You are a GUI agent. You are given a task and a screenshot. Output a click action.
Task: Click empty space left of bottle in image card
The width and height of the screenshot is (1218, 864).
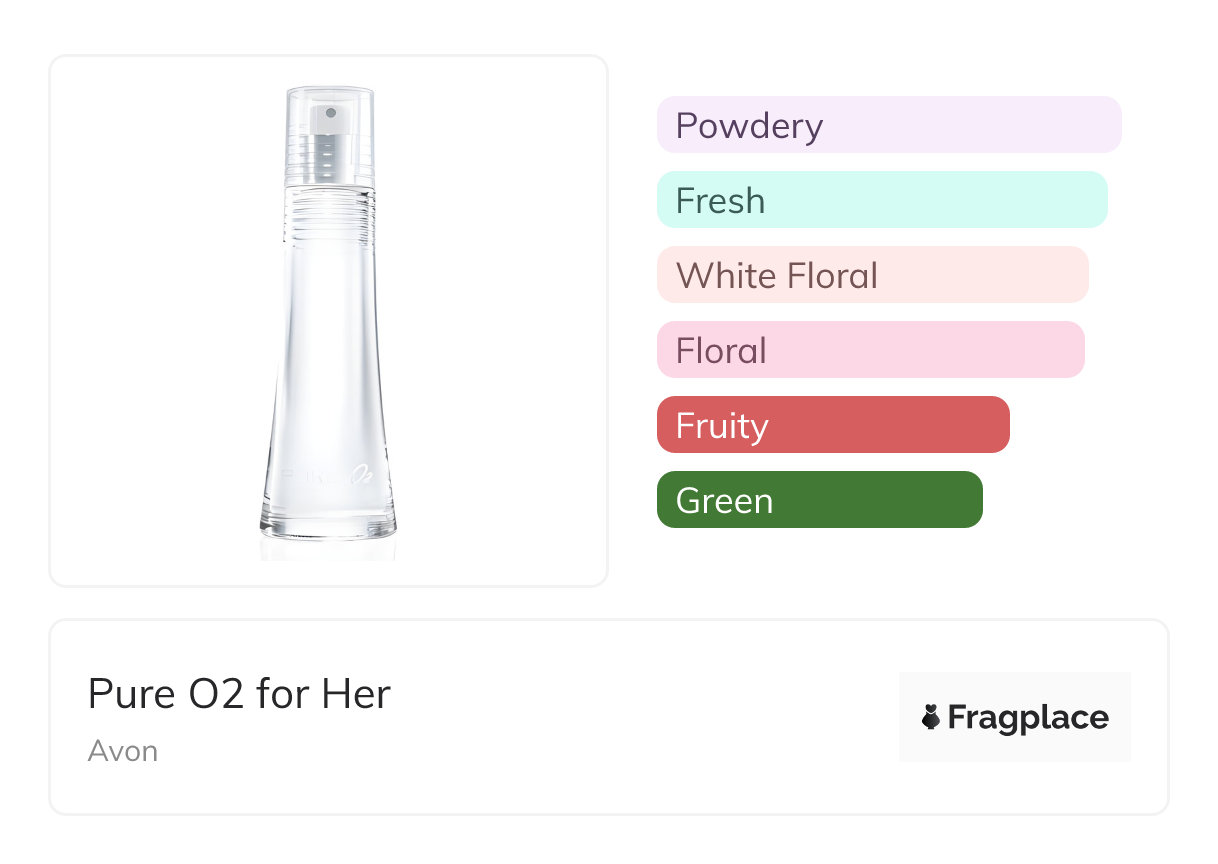tap(150, 320)
